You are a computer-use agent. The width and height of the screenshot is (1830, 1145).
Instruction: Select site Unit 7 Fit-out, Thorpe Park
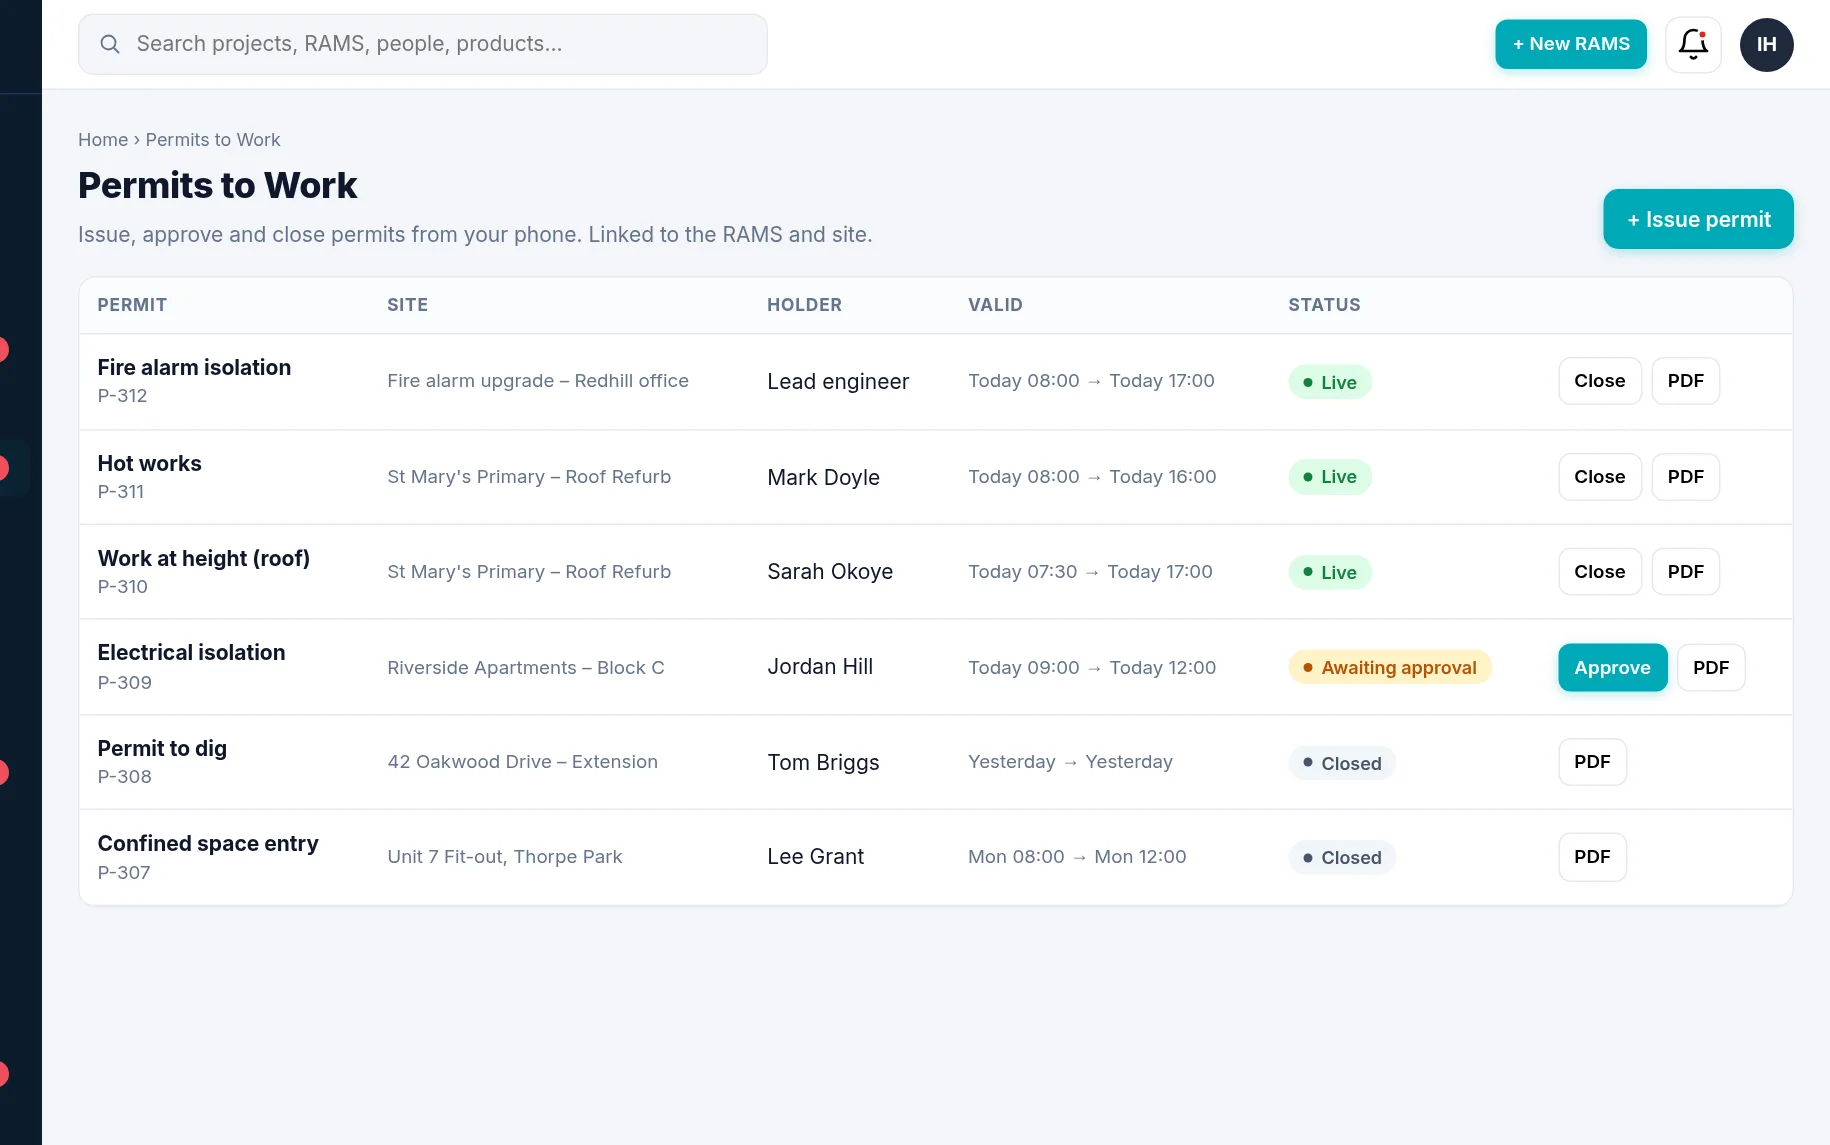pyautogui.click(x=505, y=857)
